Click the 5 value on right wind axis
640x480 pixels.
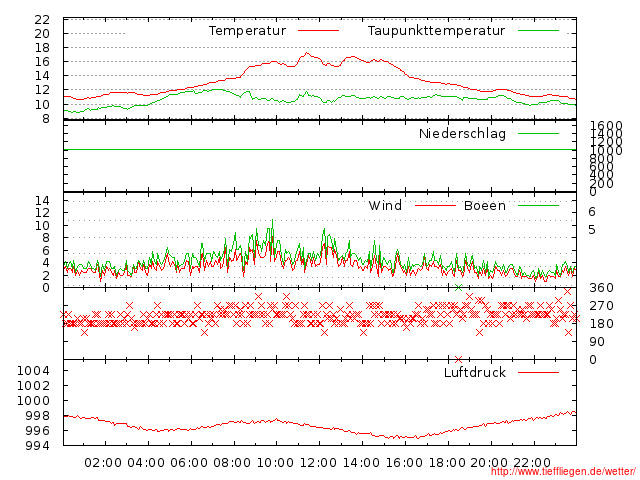[592, 230]
